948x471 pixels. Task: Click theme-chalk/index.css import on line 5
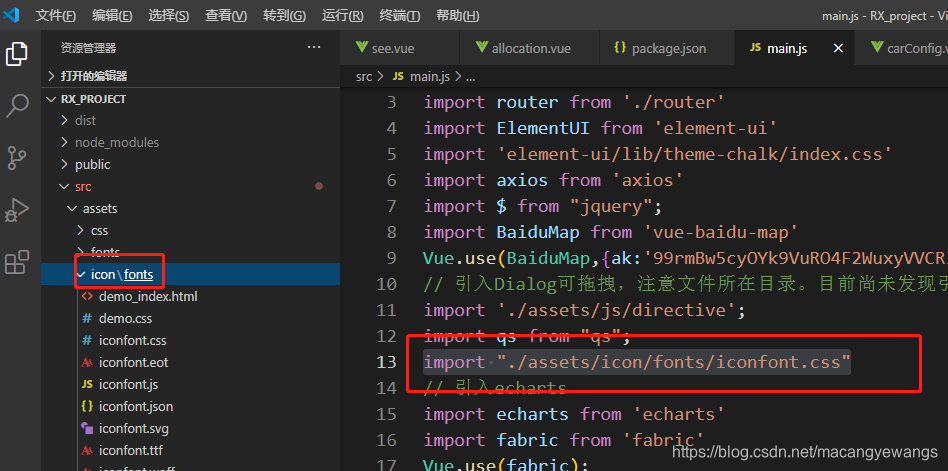[x=694, y=154]
